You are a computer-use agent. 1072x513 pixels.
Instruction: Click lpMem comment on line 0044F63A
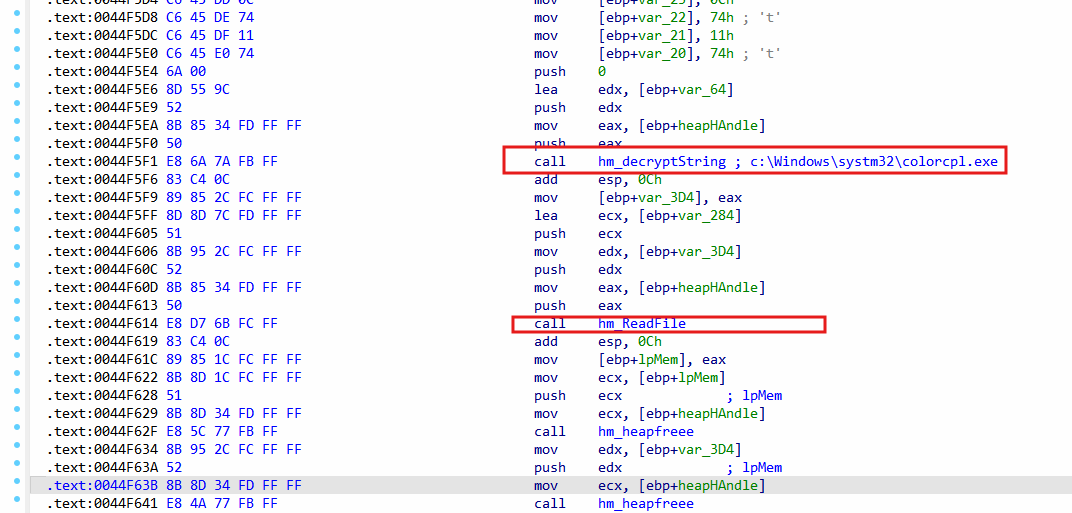[x=755, y=468]
